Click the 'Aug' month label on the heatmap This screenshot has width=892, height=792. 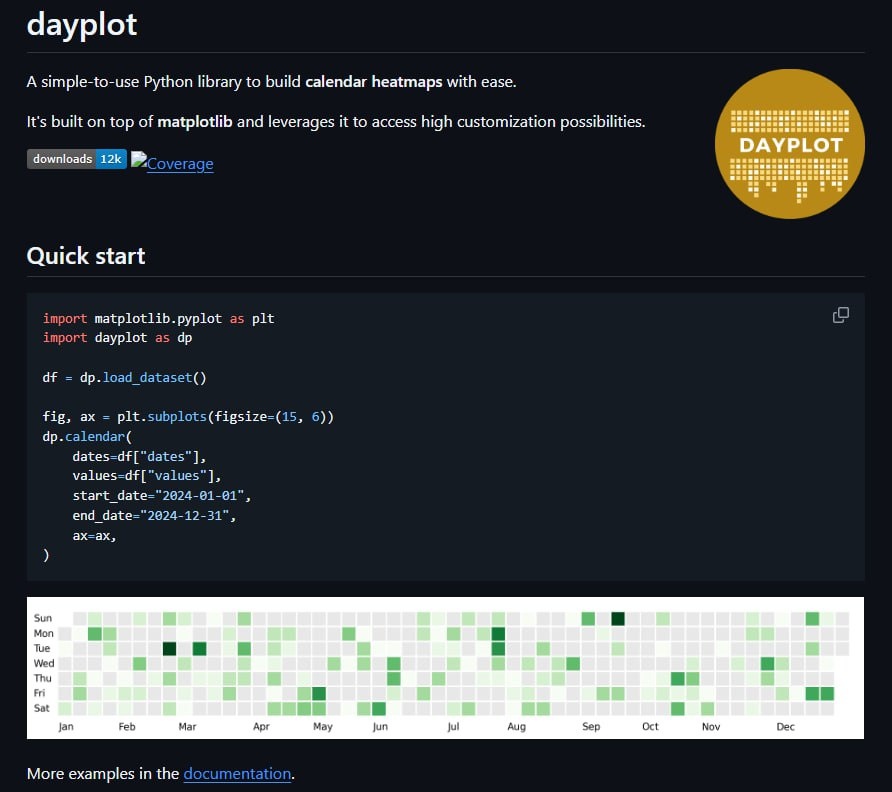(x=517, y=727)
